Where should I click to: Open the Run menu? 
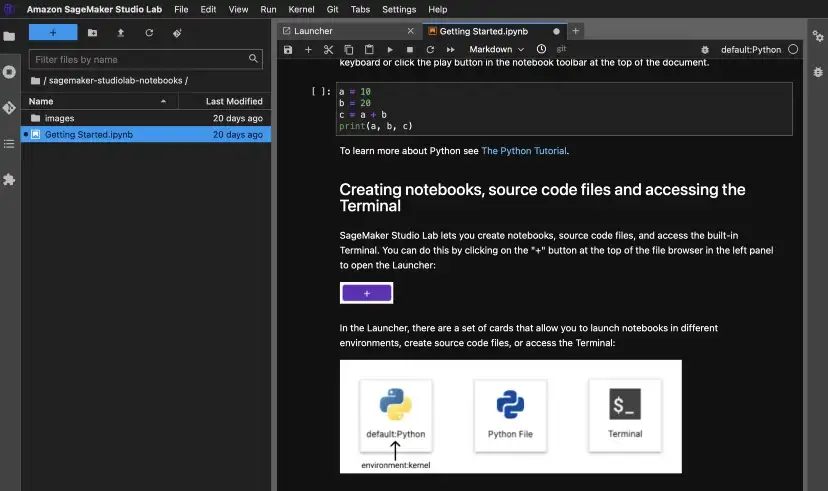click(268, 10)
